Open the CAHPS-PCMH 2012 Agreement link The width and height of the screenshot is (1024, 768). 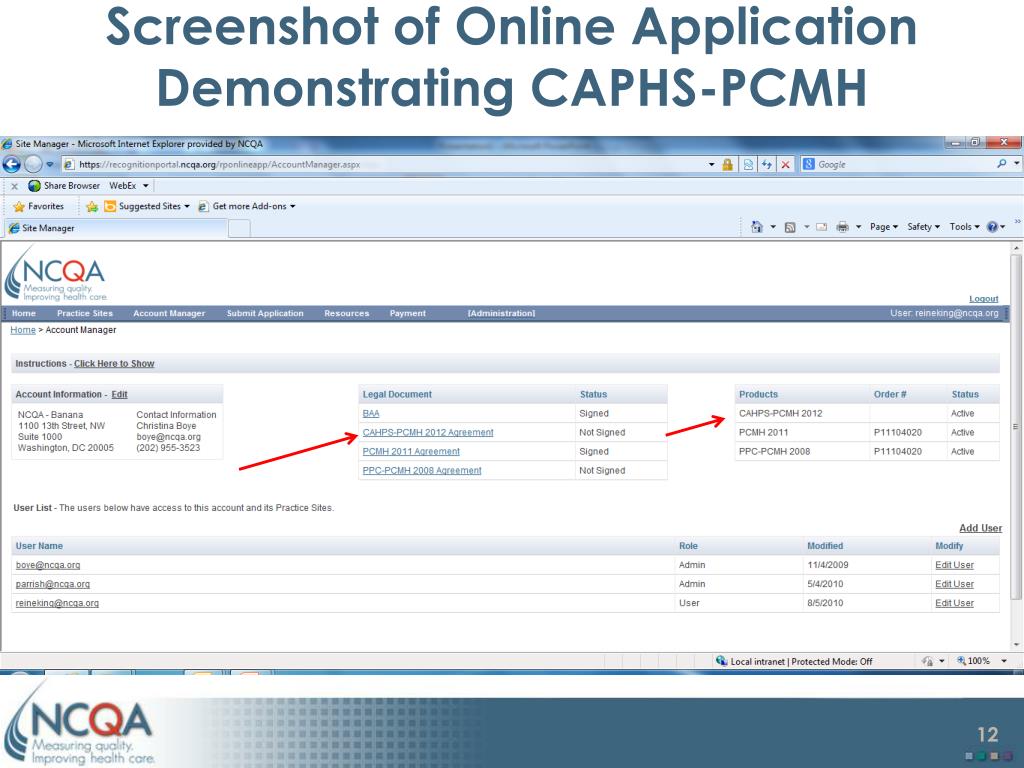[x=428, y=432]
